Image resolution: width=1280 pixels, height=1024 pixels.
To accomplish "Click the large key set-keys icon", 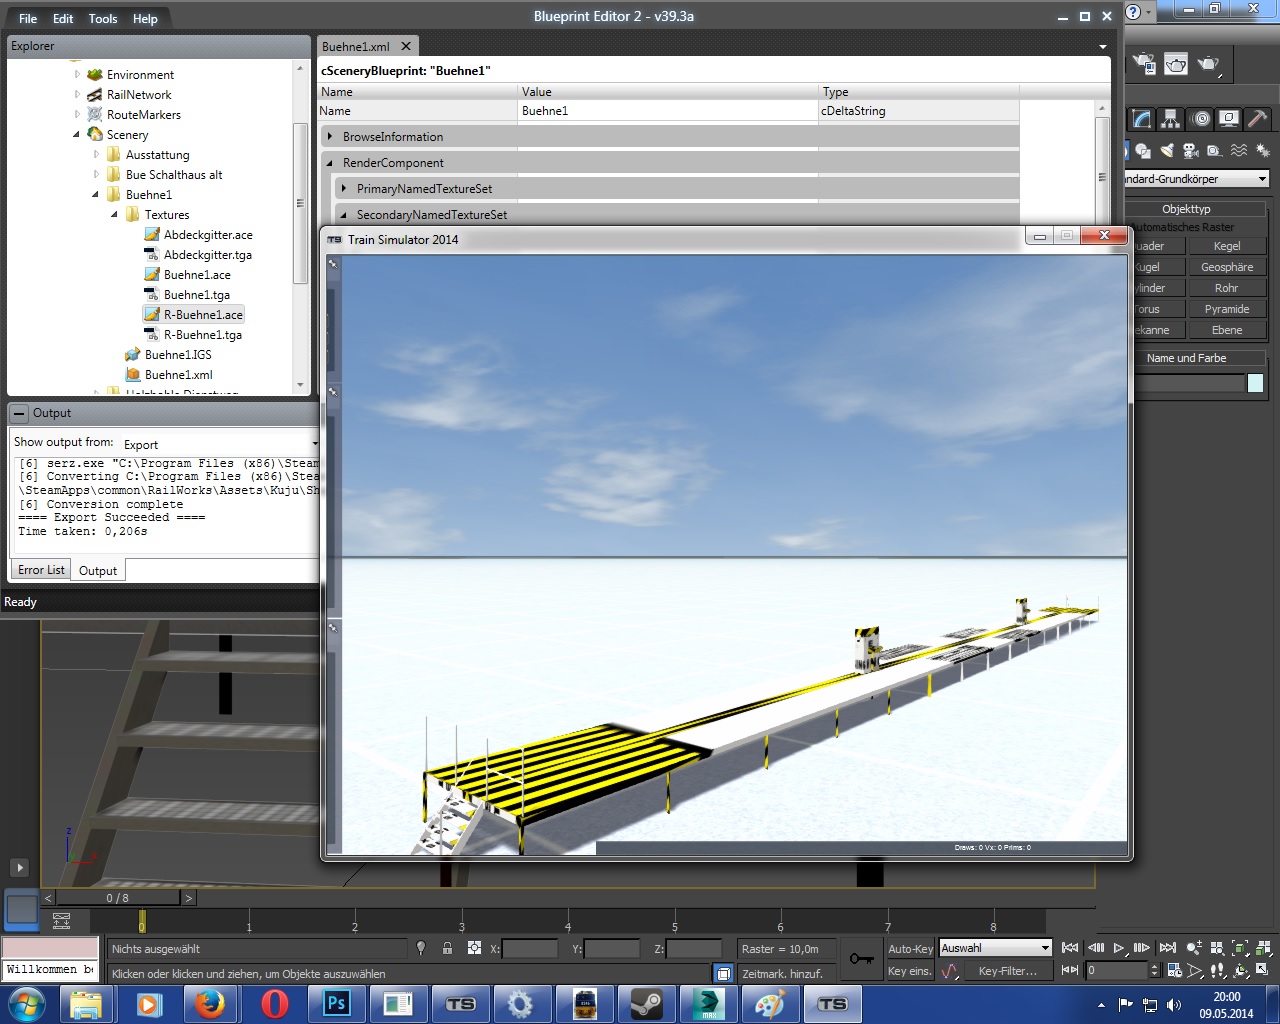I will coord(861,959).
